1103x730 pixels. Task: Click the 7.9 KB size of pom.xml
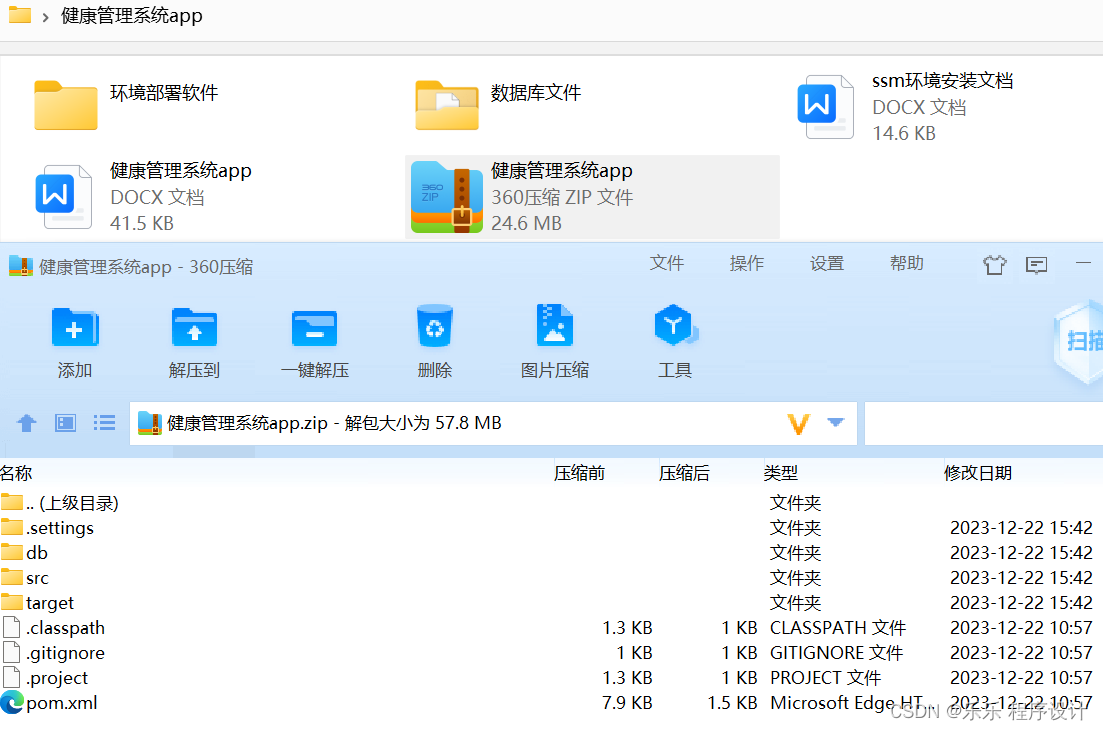pyautogui.click(x=627, y=703)
